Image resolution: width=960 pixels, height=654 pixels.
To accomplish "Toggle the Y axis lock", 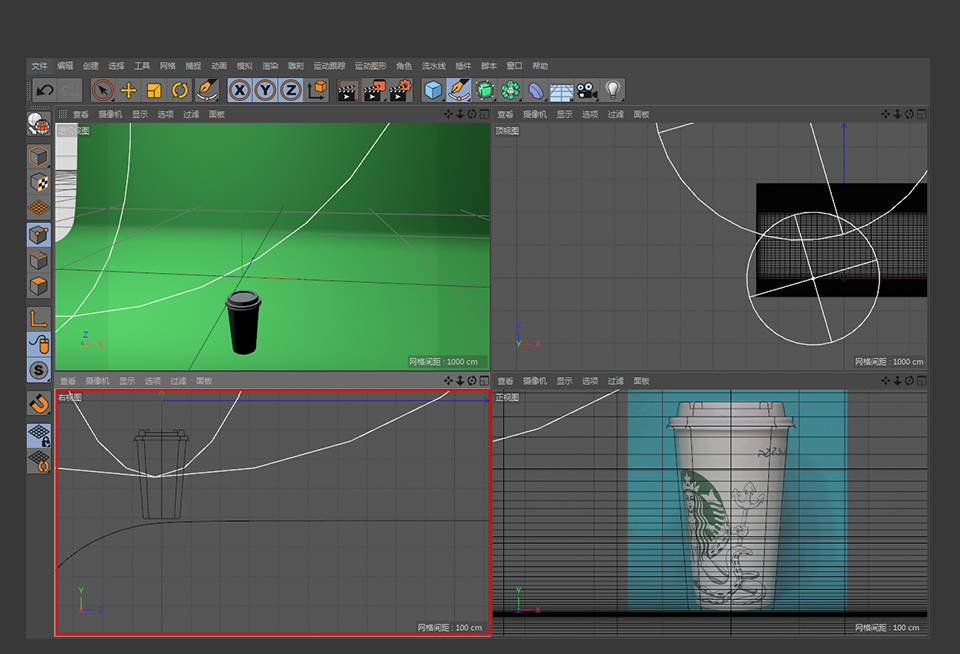I will pos(265,90).
